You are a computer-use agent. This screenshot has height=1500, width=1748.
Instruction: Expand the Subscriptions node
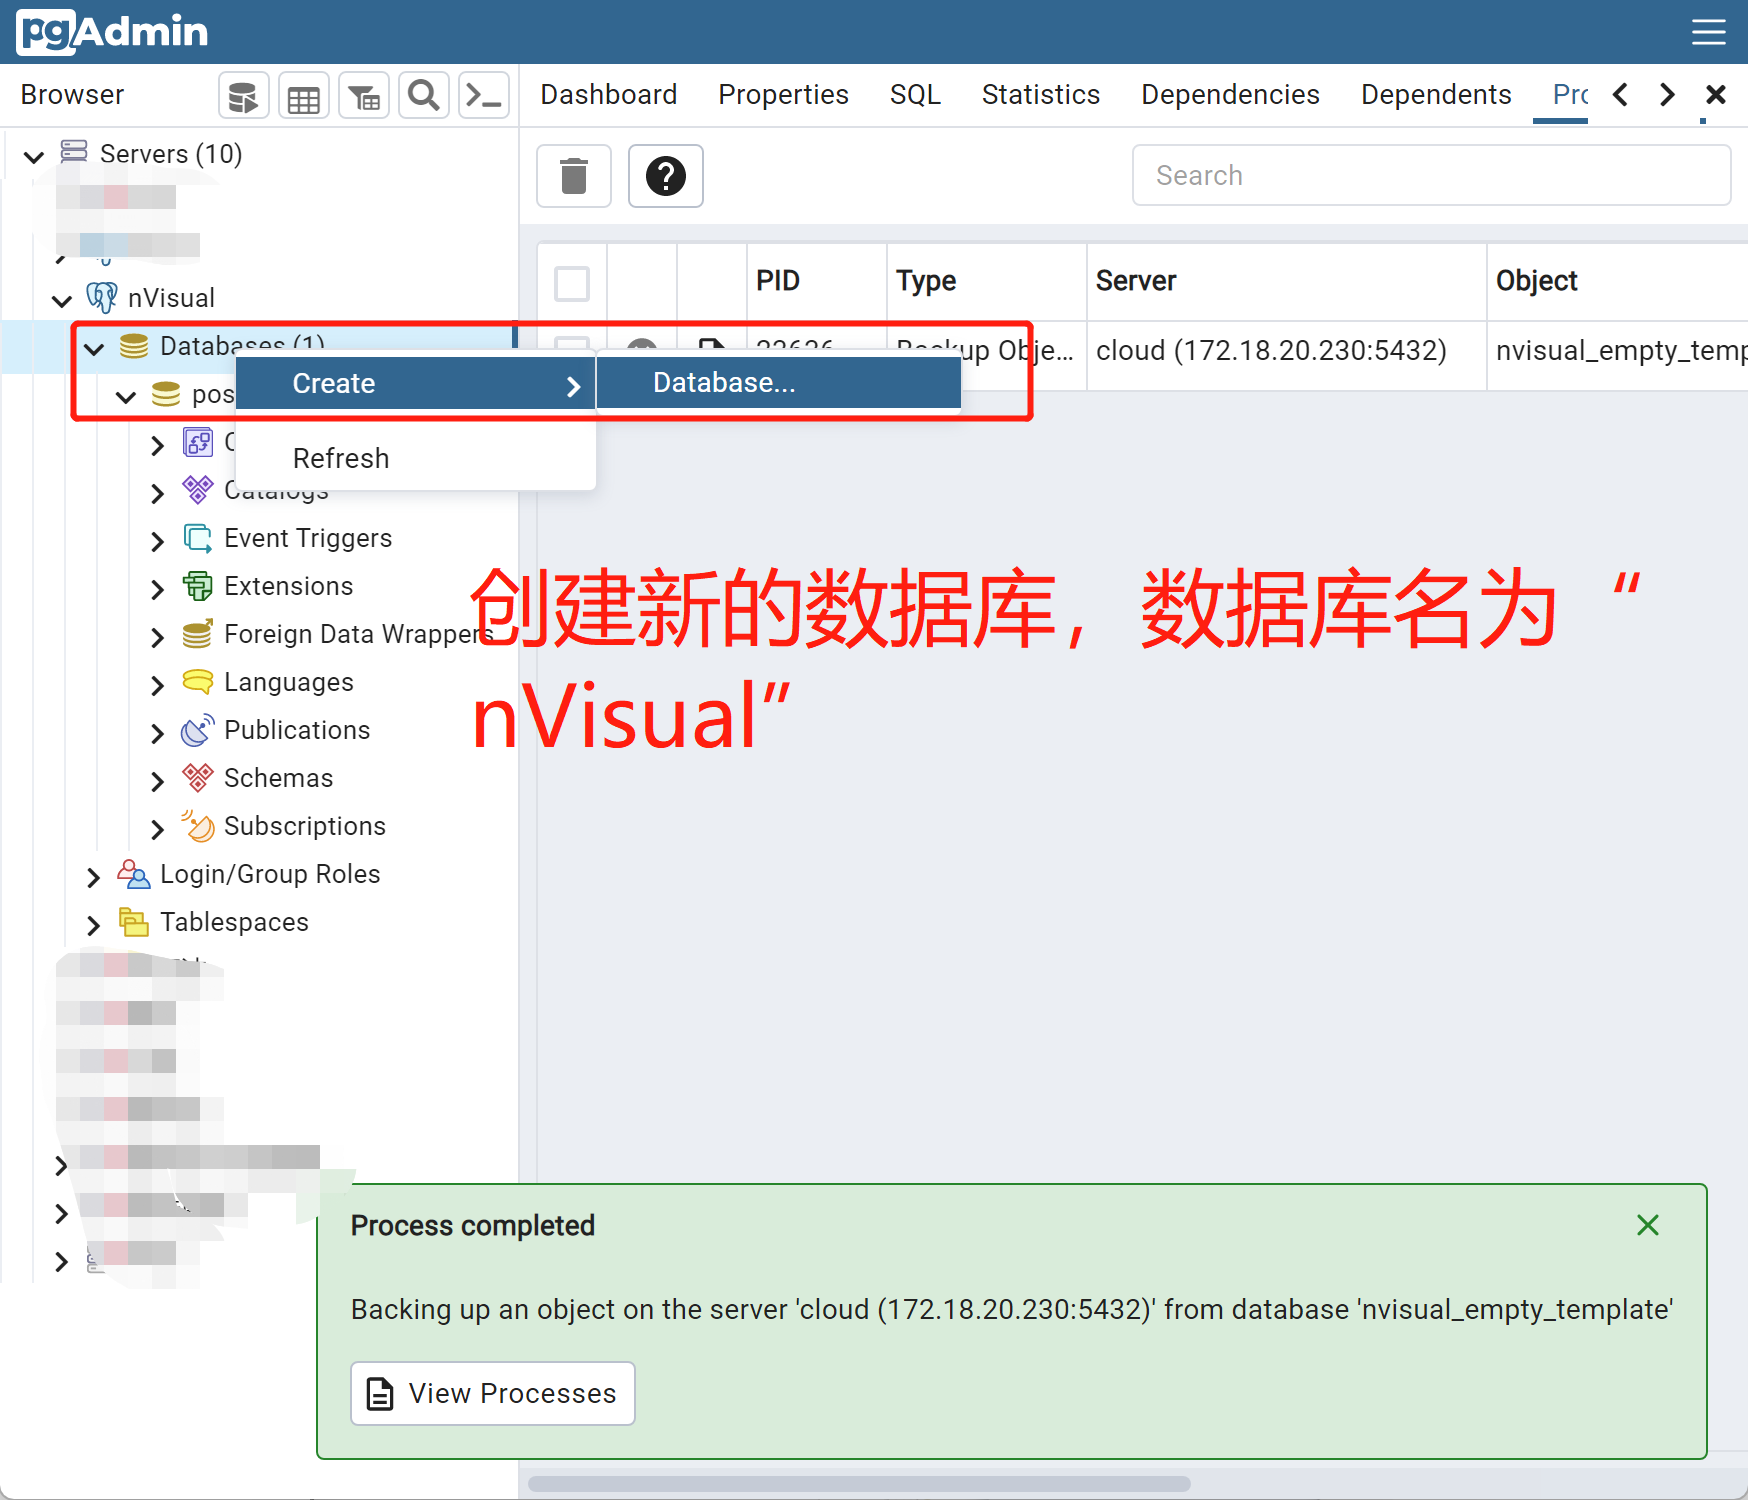(157, 829)
